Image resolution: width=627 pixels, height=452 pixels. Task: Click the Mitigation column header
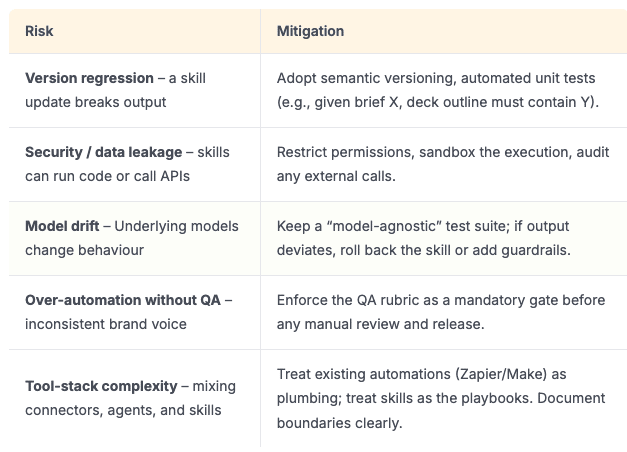[310, 31]
